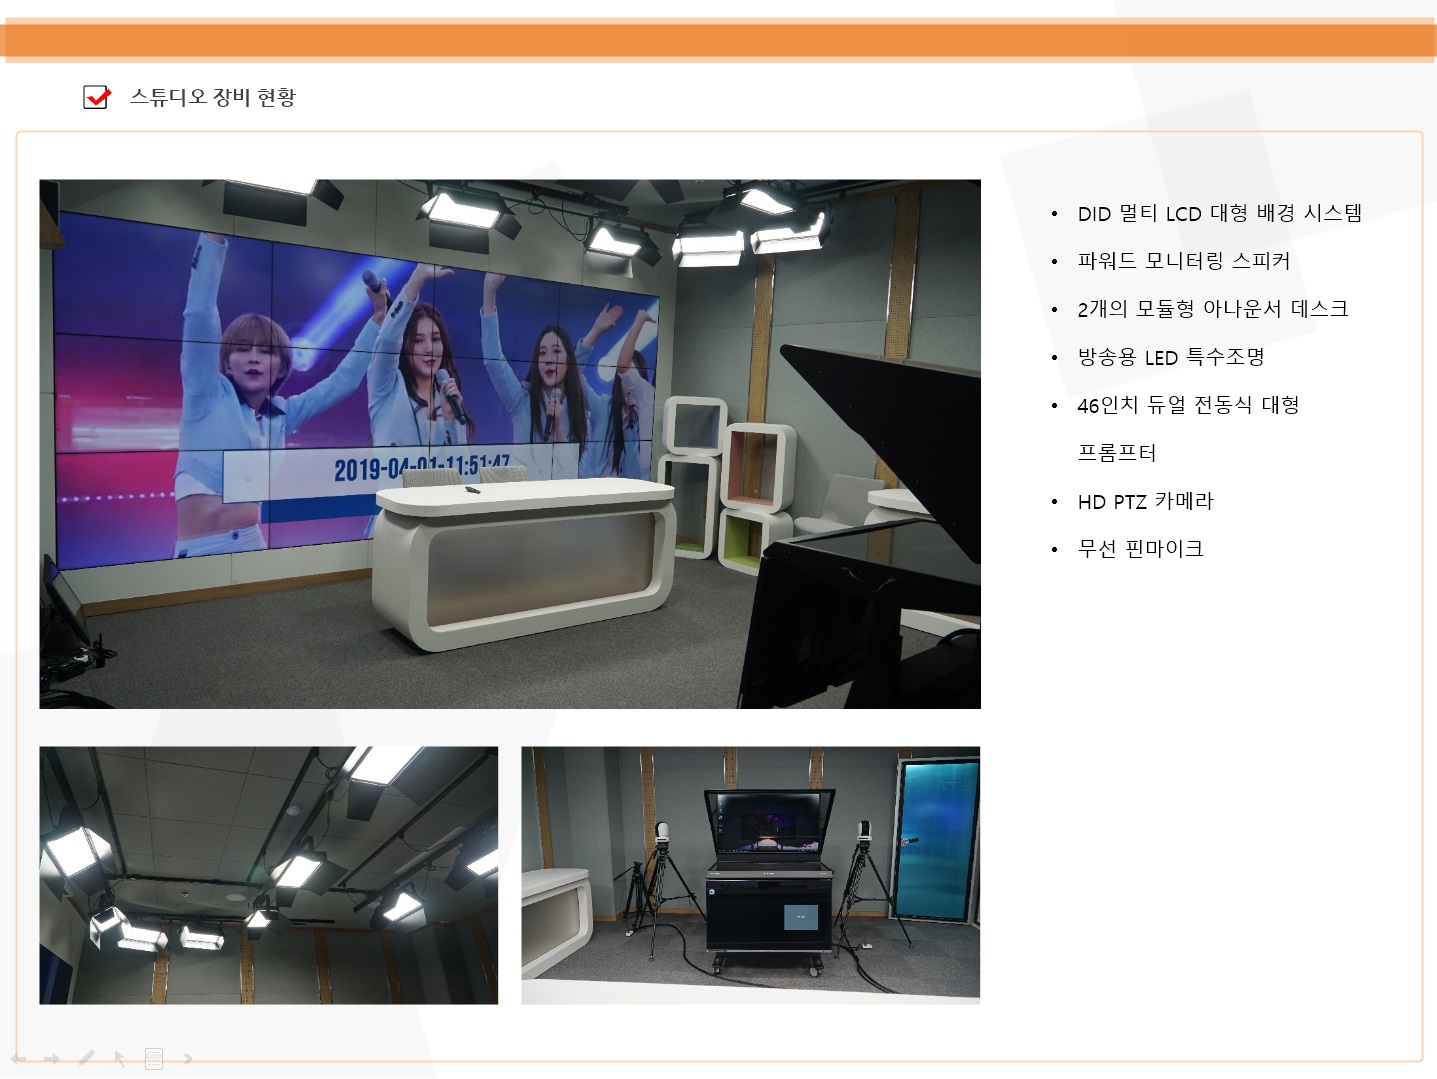
Task: Select the heading '스튜디오 장비 현황'
Action: pos(213,97)
